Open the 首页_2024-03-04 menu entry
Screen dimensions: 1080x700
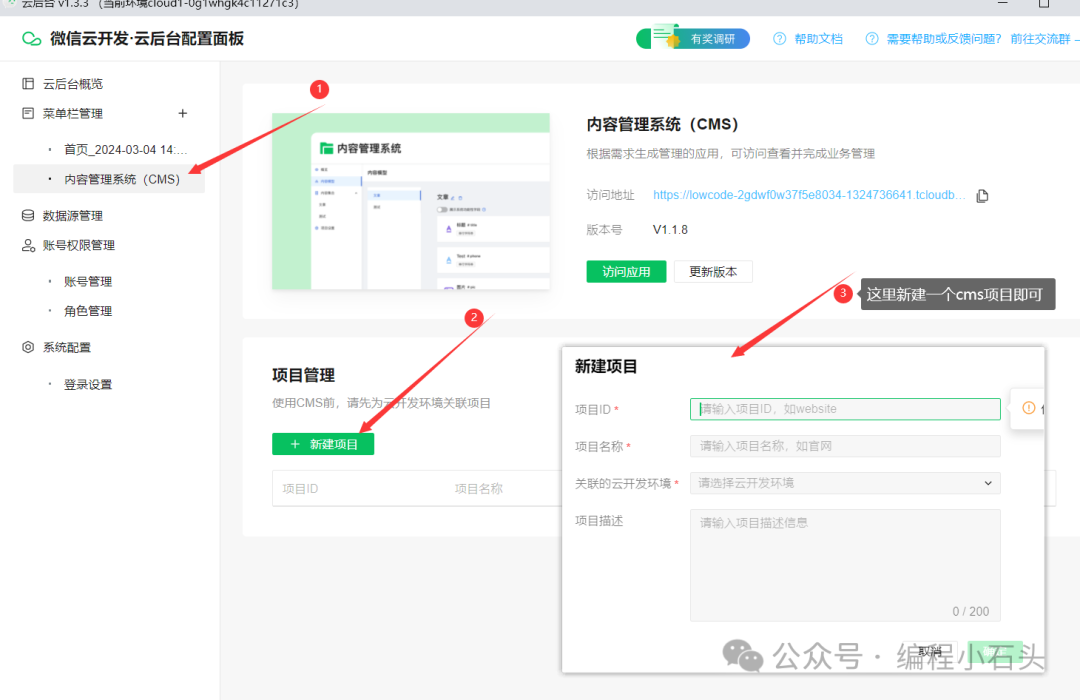125,150
